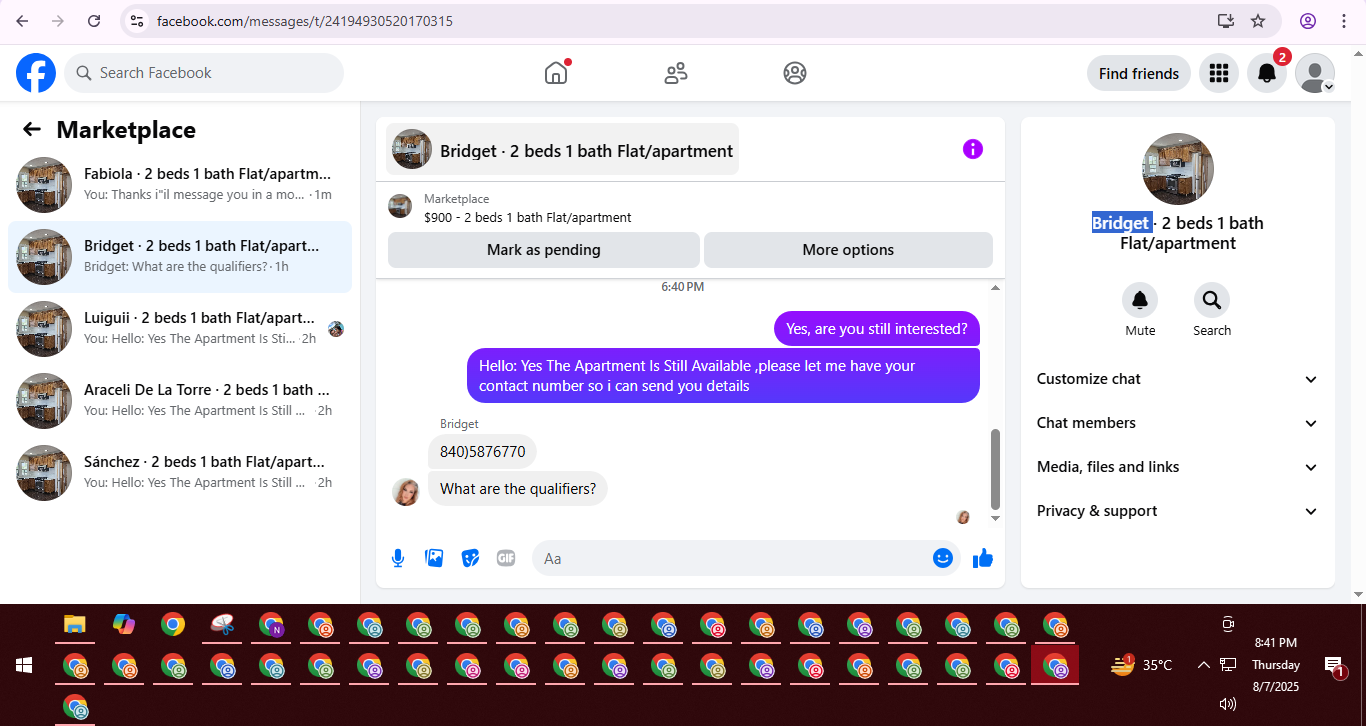Expand the Privacy & support section
1366x726 pixels.
1178,511
